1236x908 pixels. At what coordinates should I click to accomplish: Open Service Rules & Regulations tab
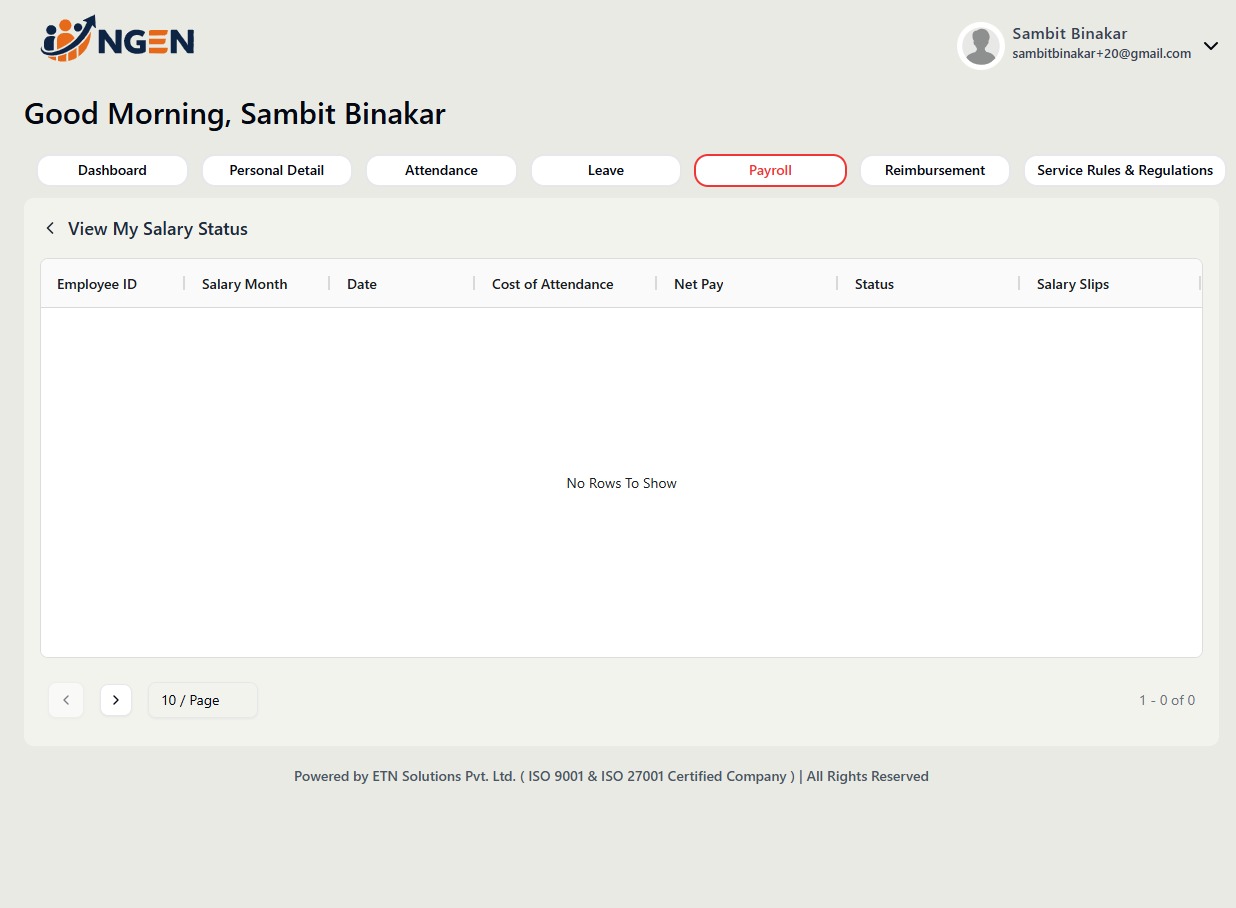point(1124,170)
